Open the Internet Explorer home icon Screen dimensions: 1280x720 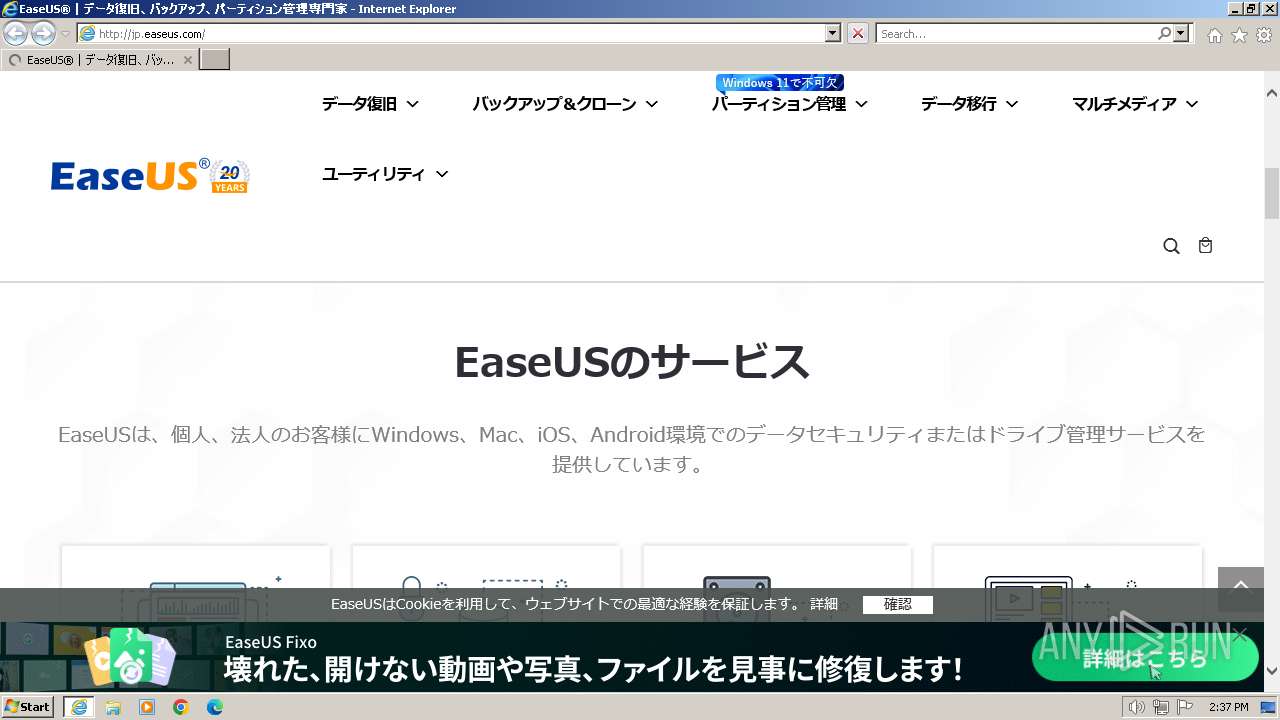point(1214,34)
